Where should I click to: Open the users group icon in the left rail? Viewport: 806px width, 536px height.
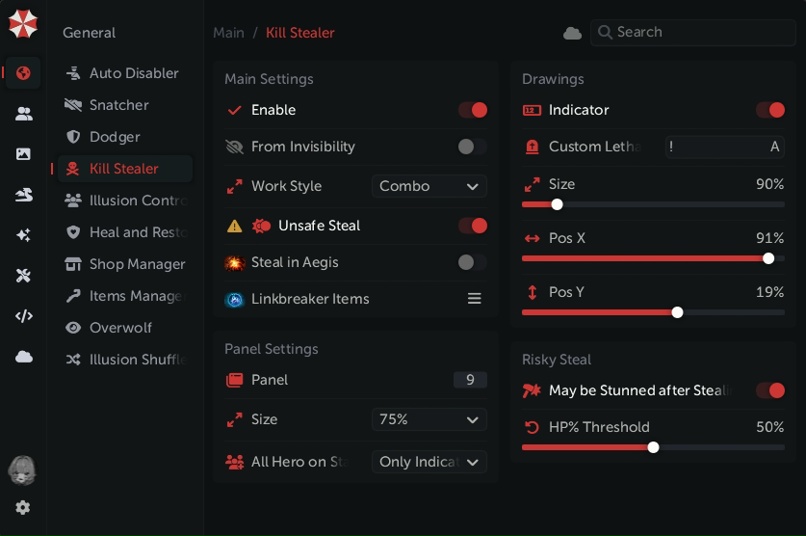(23, 114)
